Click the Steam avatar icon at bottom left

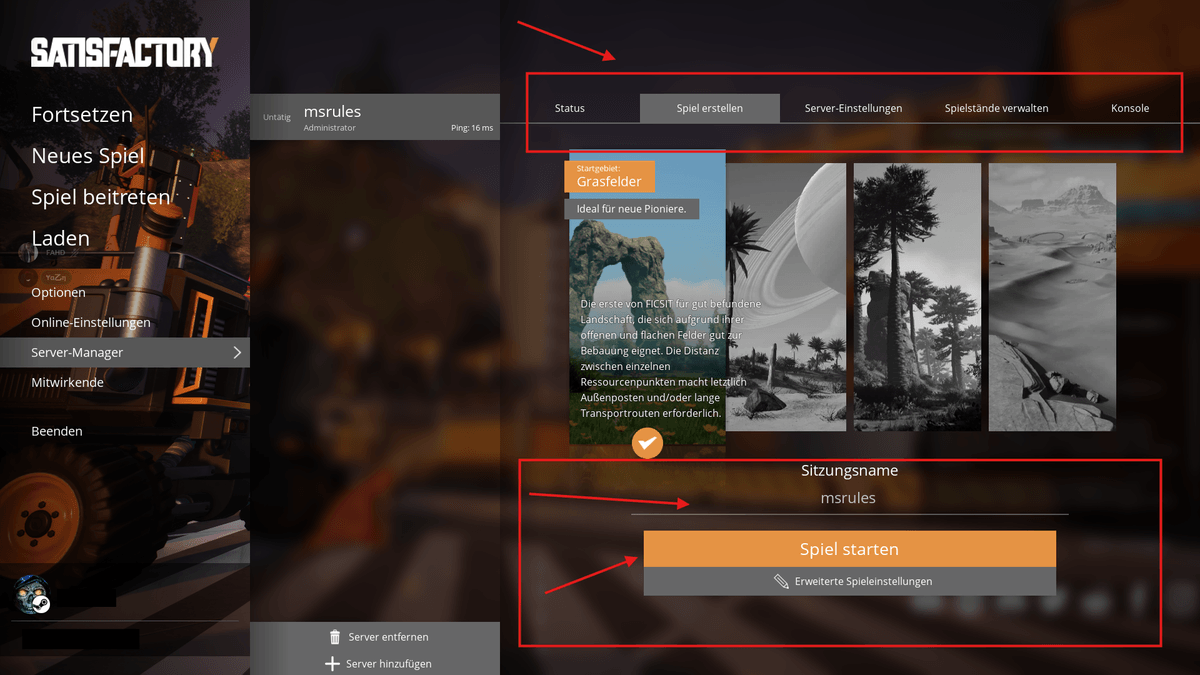[x=33, y=595]
